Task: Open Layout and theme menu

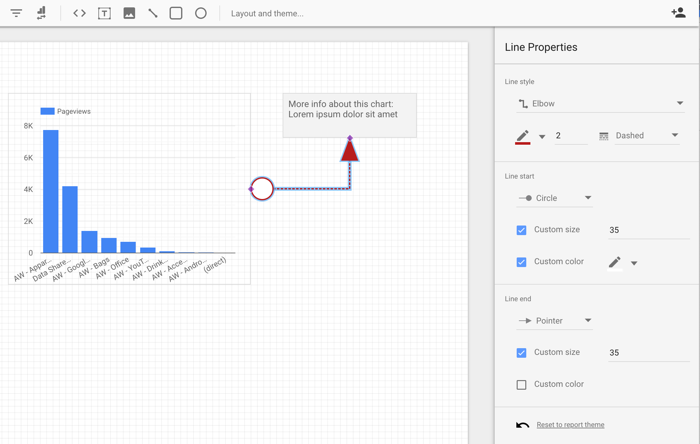Action: tap(267, 14)
